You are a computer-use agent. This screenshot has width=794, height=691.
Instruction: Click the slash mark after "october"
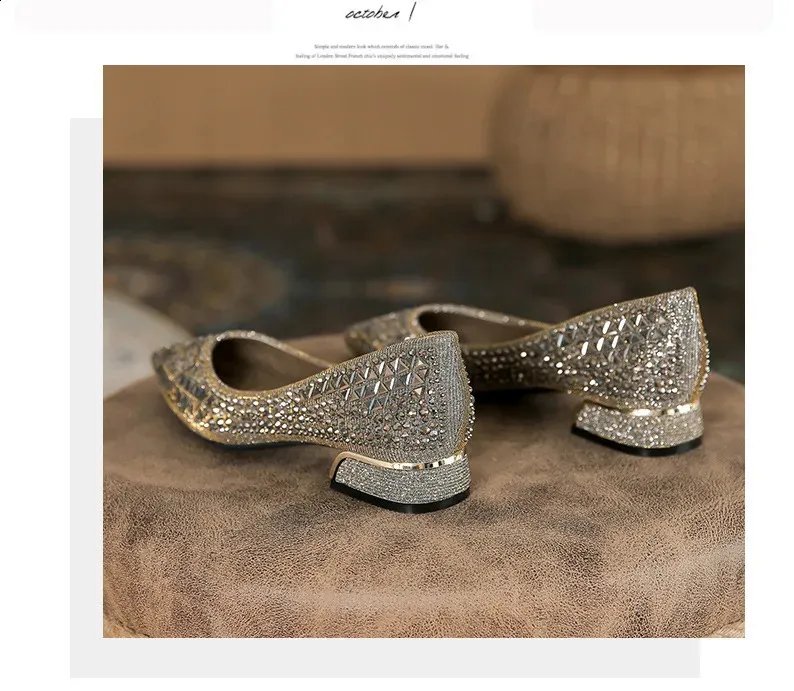point(411,11)
